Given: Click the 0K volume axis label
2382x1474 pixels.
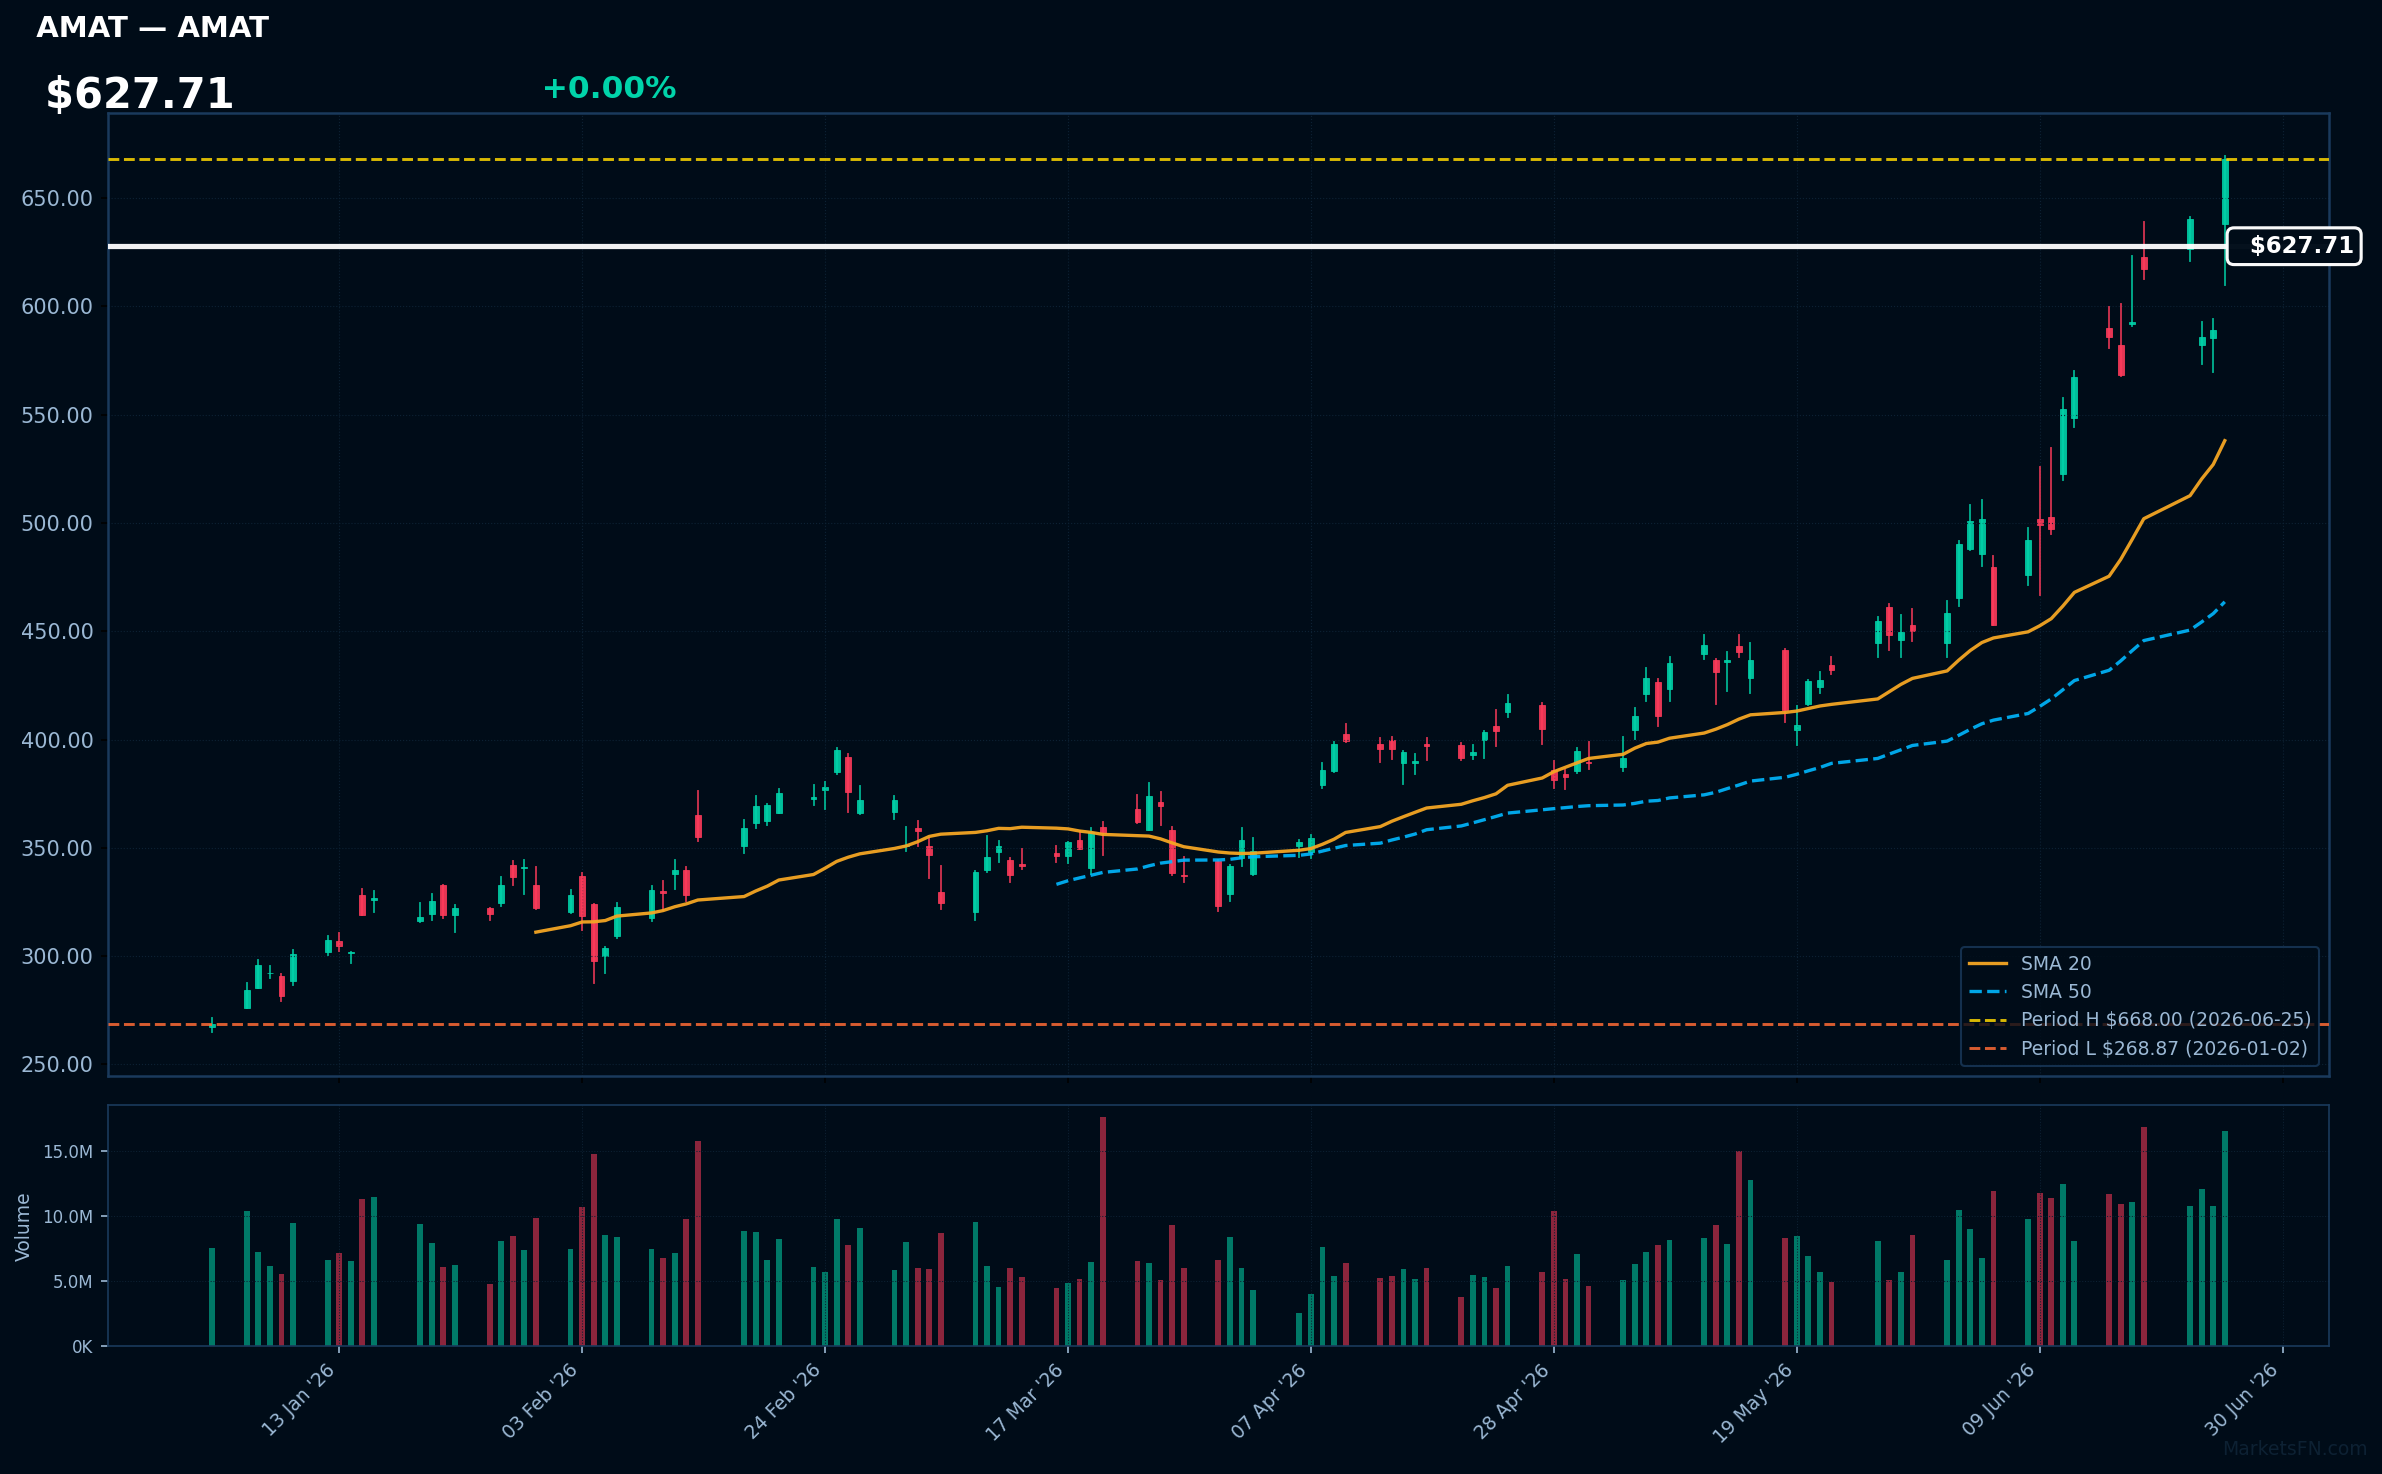Looking at the screenshot, I should tap(82, 1348).
